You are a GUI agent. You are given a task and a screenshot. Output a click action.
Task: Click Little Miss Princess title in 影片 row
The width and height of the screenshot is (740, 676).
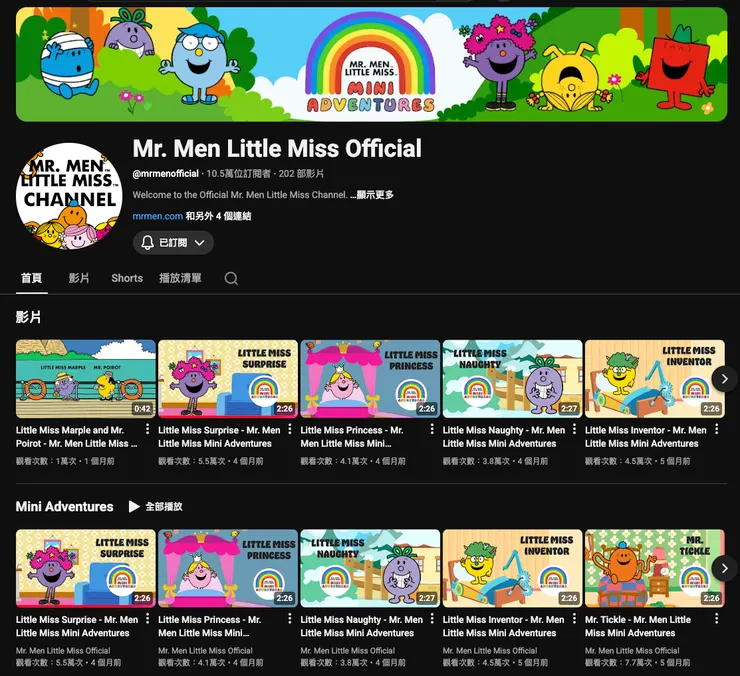pos(352,437)
